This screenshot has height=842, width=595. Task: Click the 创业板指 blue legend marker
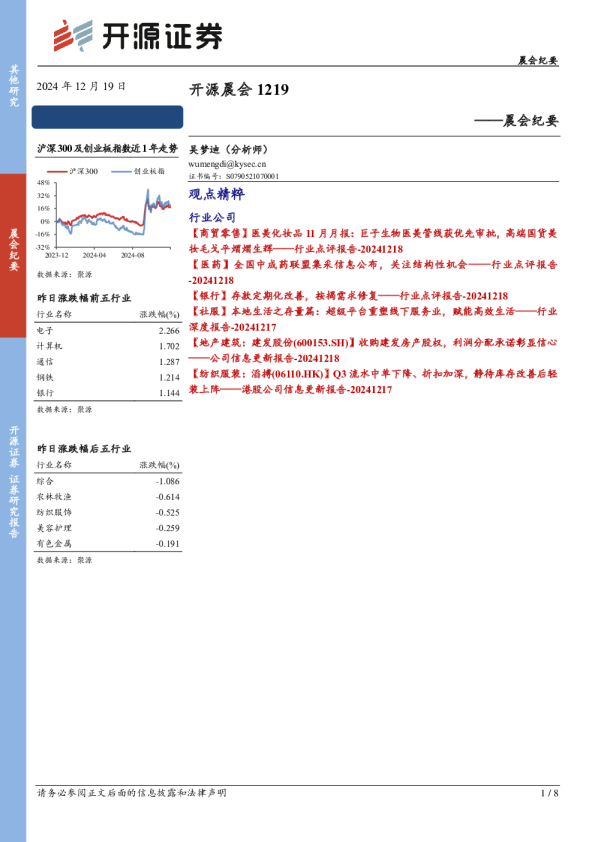coord(121,171)
